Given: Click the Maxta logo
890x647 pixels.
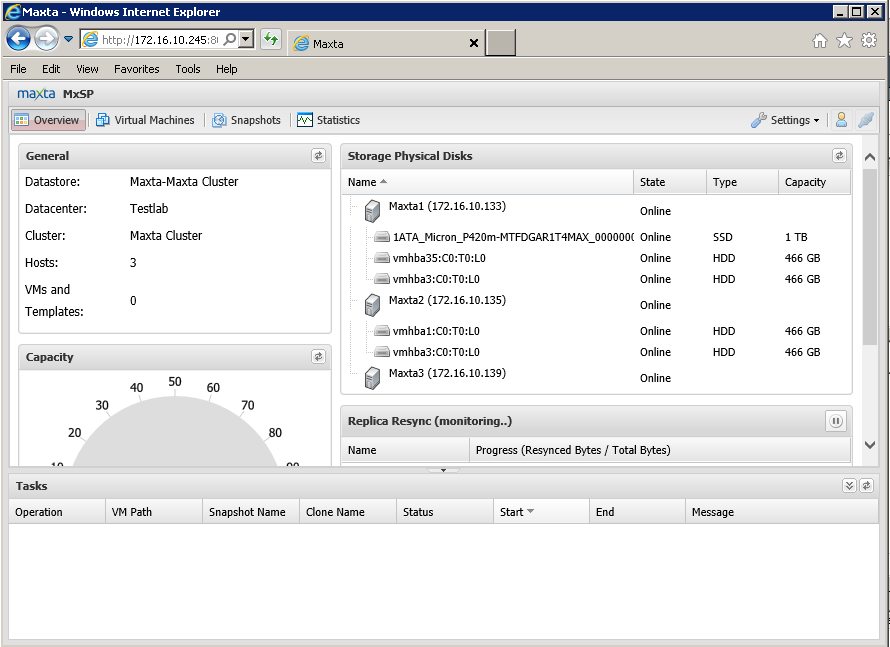Looking at the screenshot, I should (36, 94).
